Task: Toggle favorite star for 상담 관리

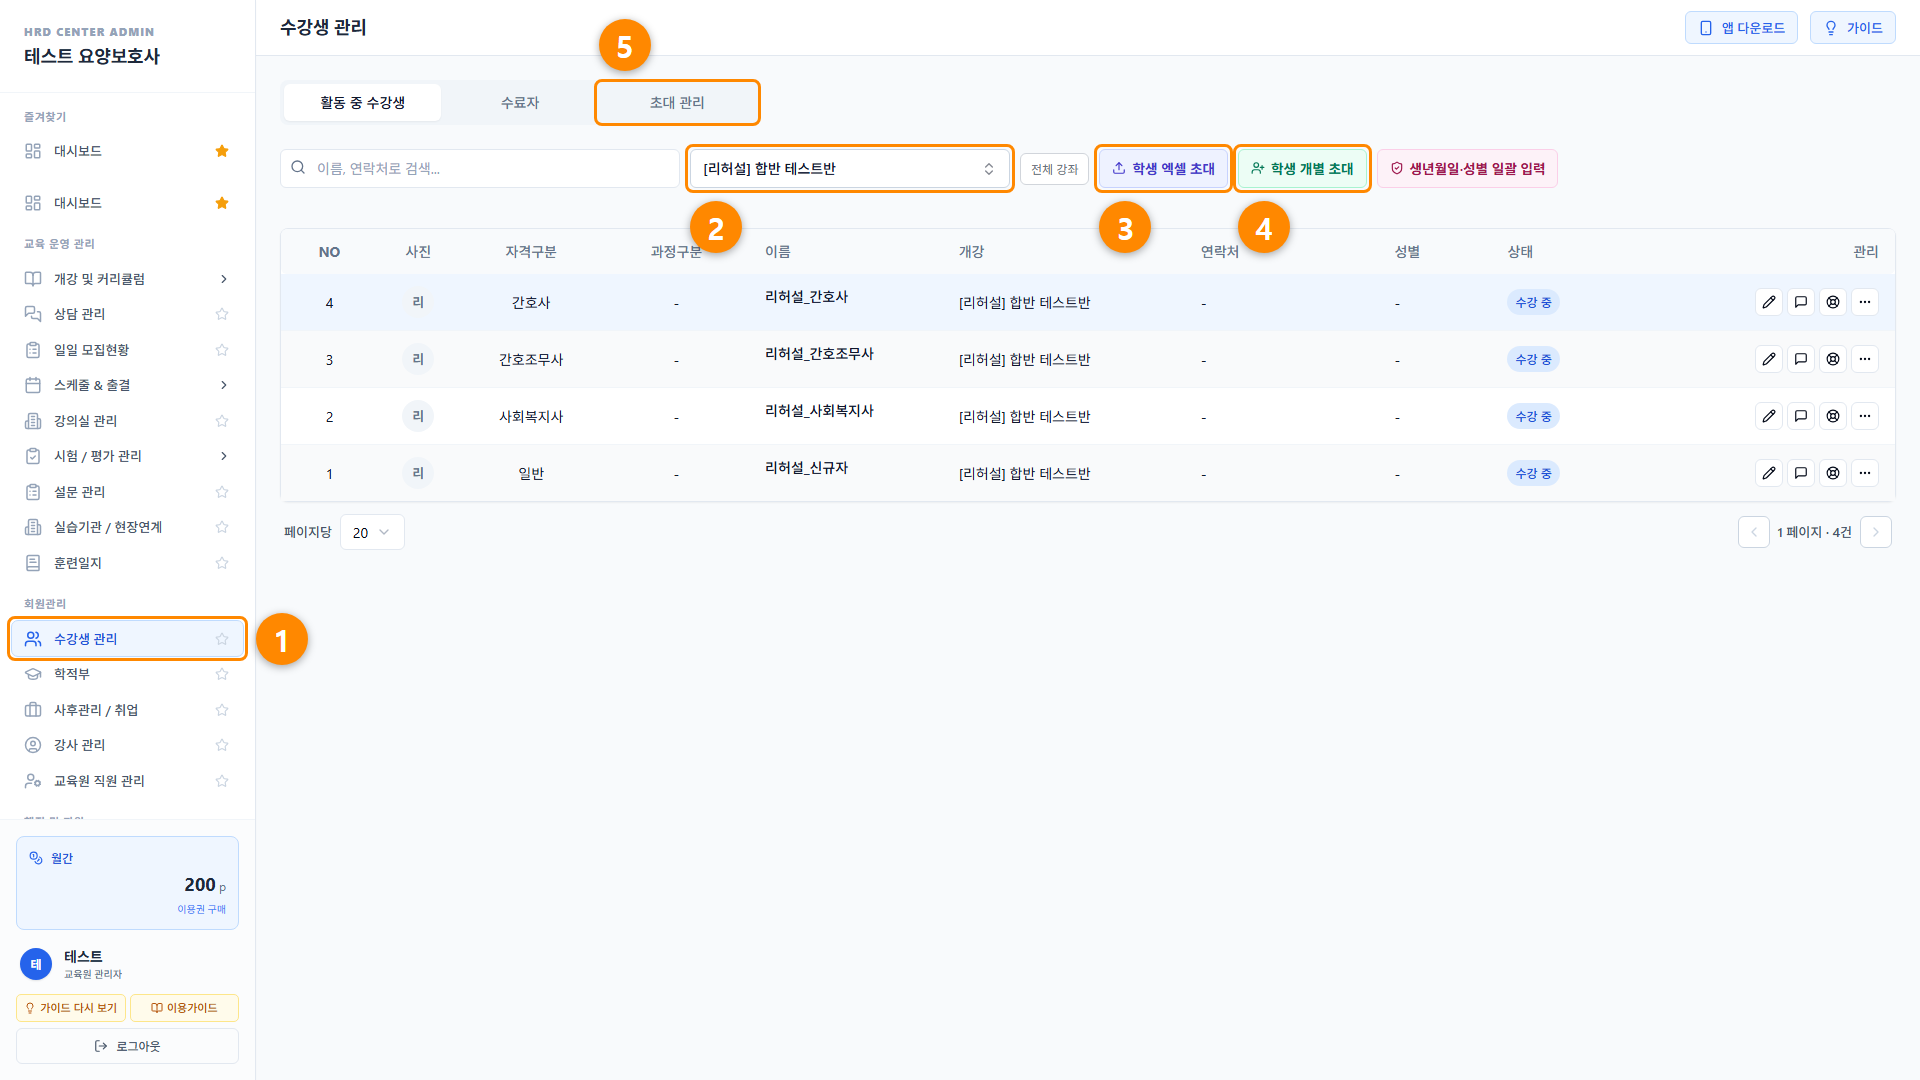Action: 222,314
